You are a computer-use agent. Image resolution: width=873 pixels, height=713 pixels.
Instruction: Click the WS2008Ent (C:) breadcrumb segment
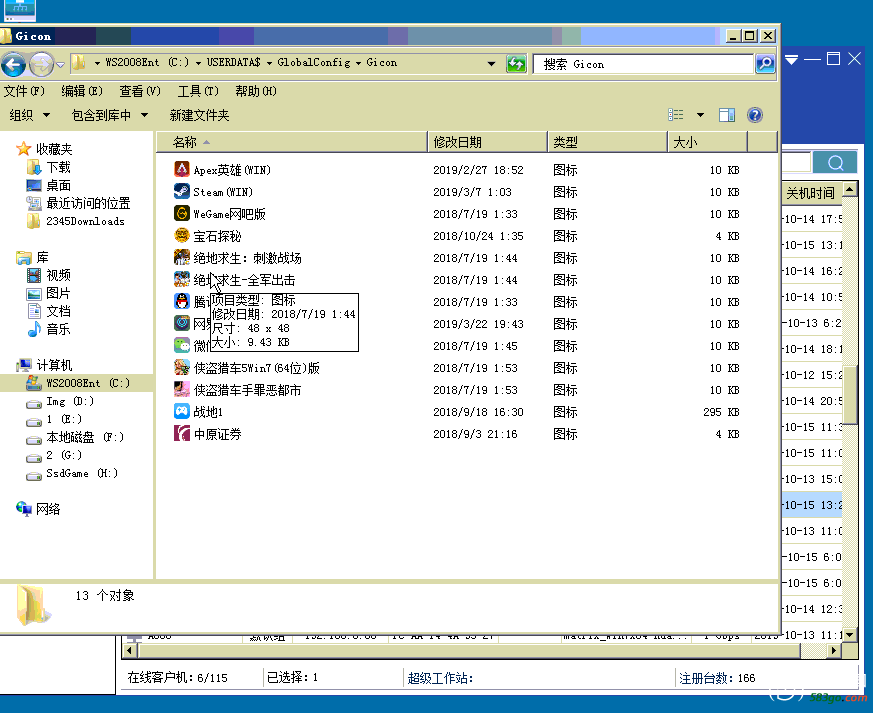coord(147,62)
